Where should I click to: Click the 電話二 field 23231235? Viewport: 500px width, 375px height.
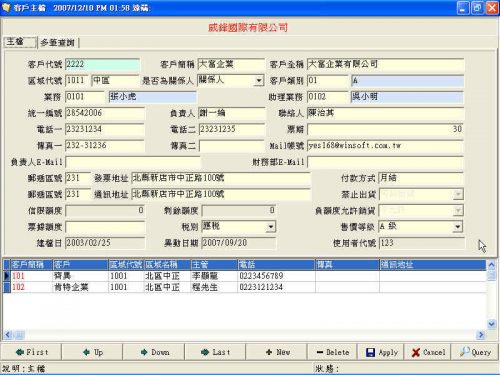tap(231, 129)
